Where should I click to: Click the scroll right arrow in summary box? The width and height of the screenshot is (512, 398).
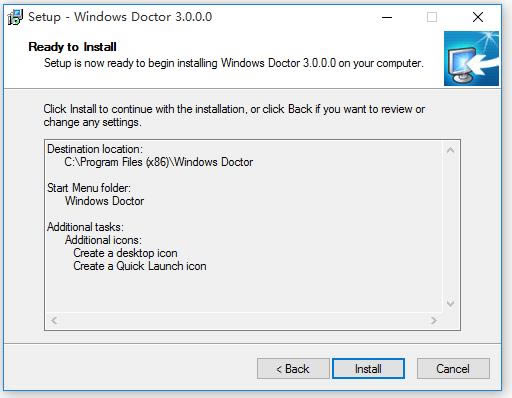click(x=433, y=321)
